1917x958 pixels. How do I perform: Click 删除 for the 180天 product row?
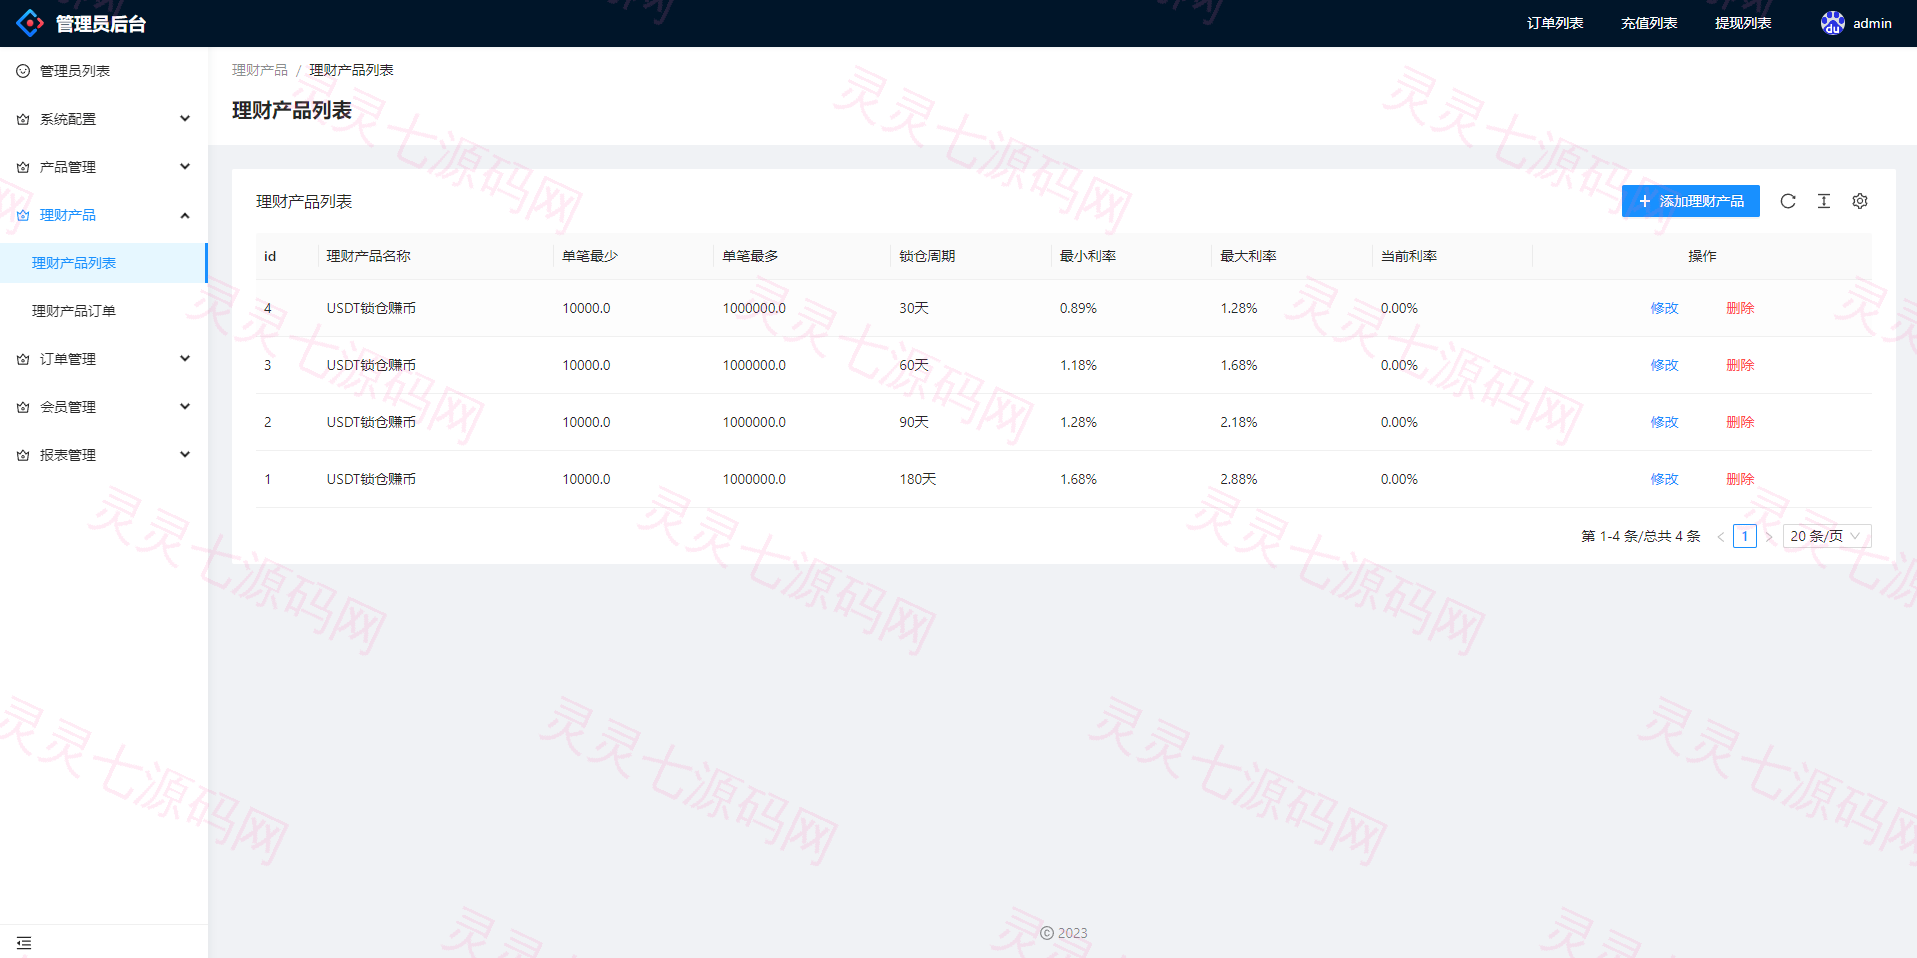coord(1740,479)
